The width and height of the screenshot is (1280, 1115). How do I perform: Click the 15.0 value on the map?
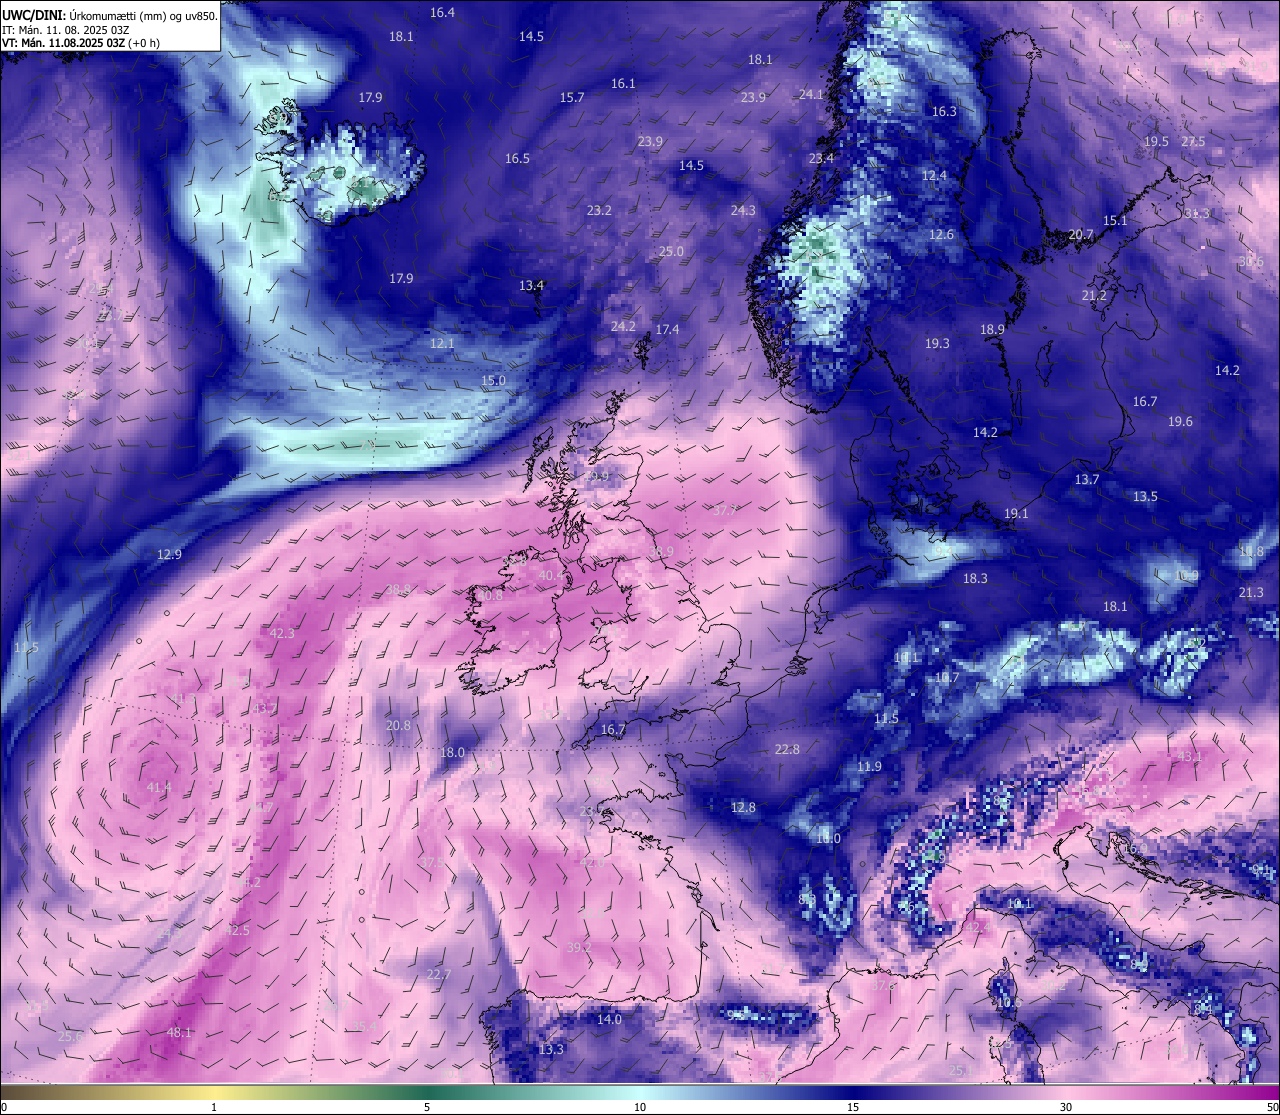493,380
